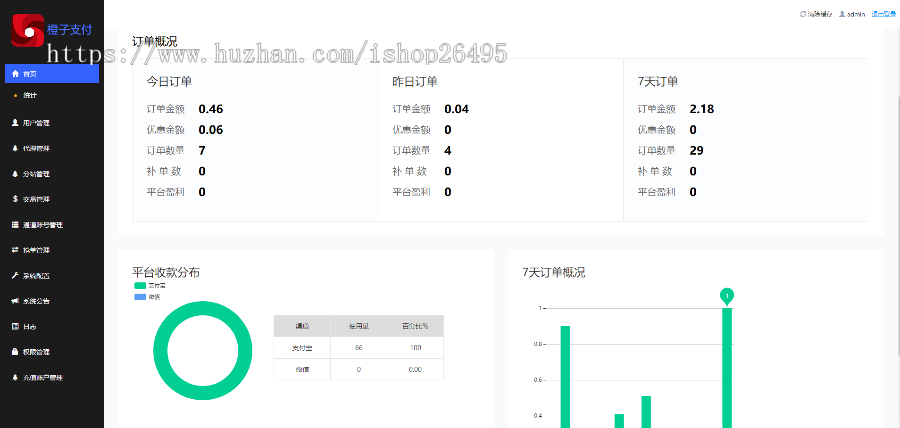Click the table grid icon for 通道账号管理
This screenshot has width=900, height=428.
15,225
